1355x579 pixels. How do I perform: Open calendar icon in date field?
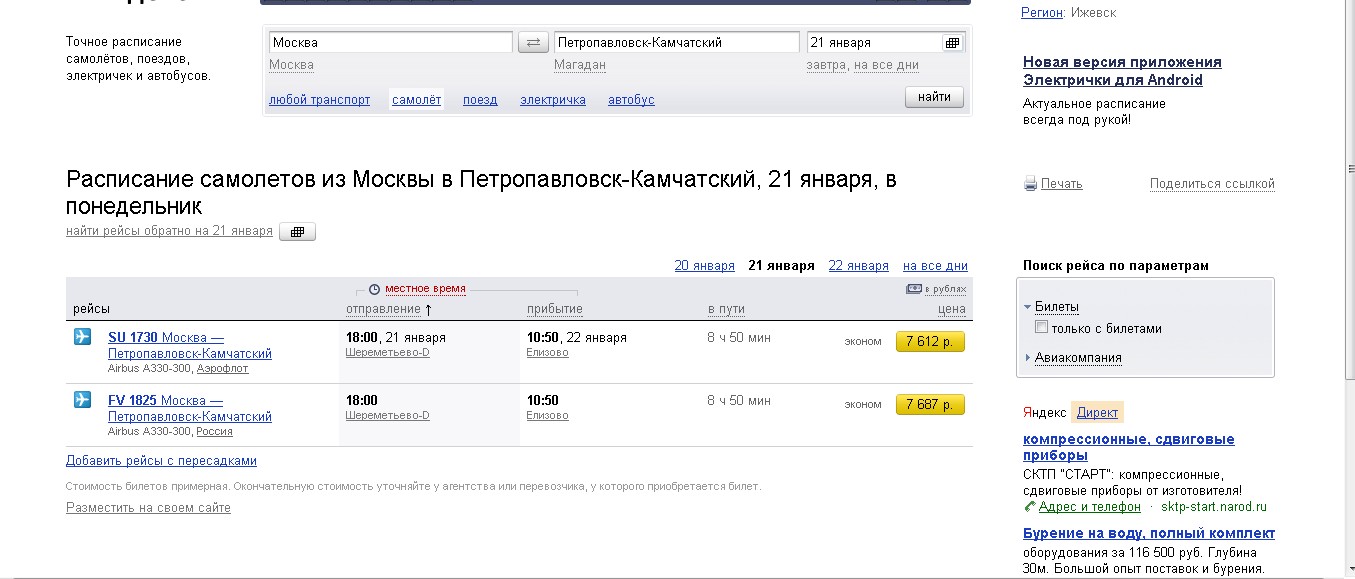coord(952,43)
